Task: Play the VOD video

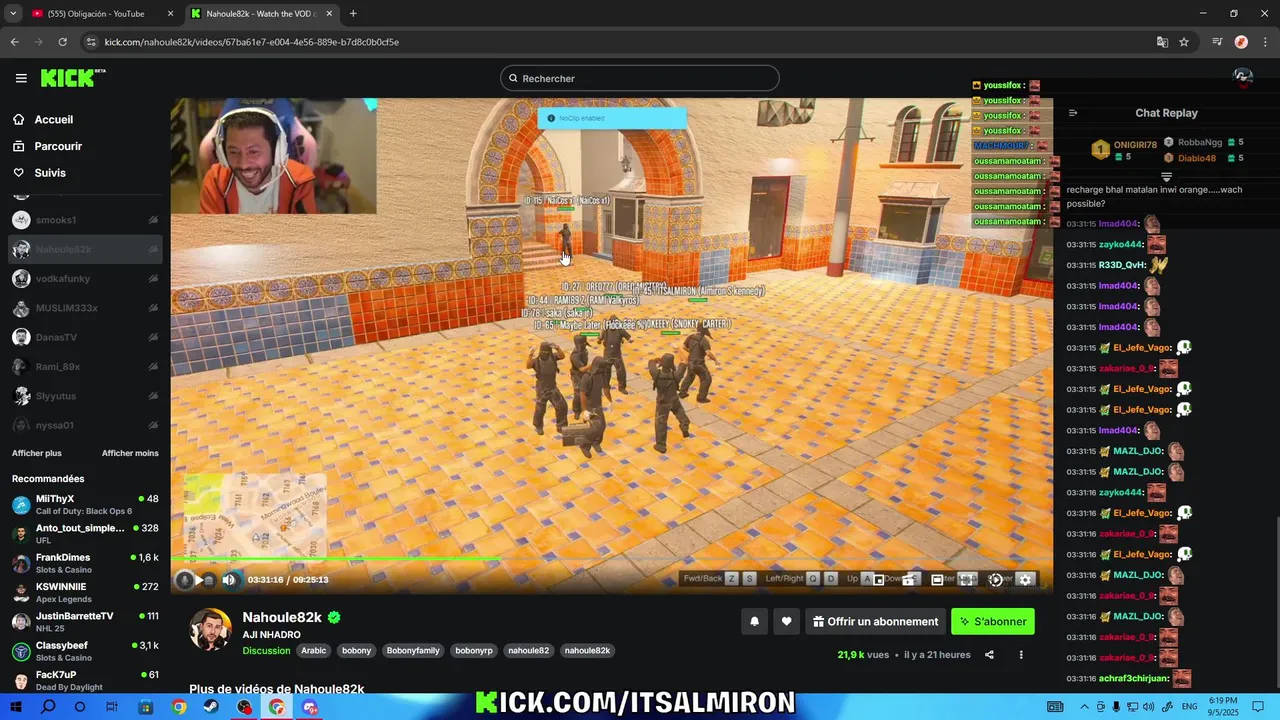Action: coord(199,580)
